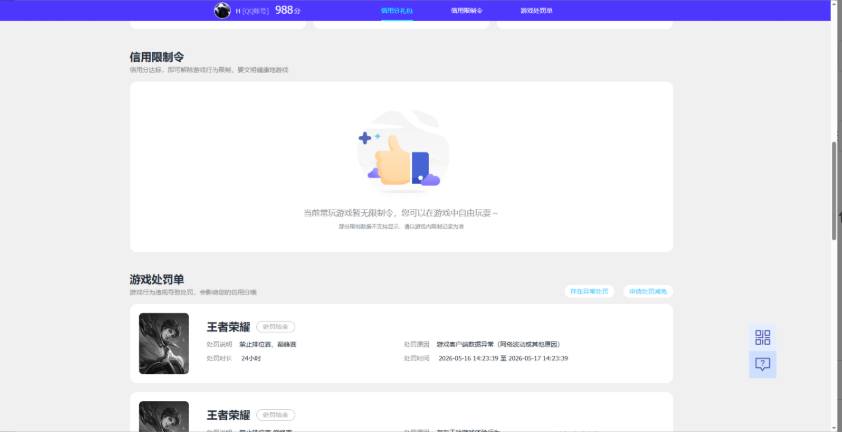Screen dimensions: 842x432
Task: Open second 王者荣耀 penalty card thumbnail
Action: pos(164,416)
